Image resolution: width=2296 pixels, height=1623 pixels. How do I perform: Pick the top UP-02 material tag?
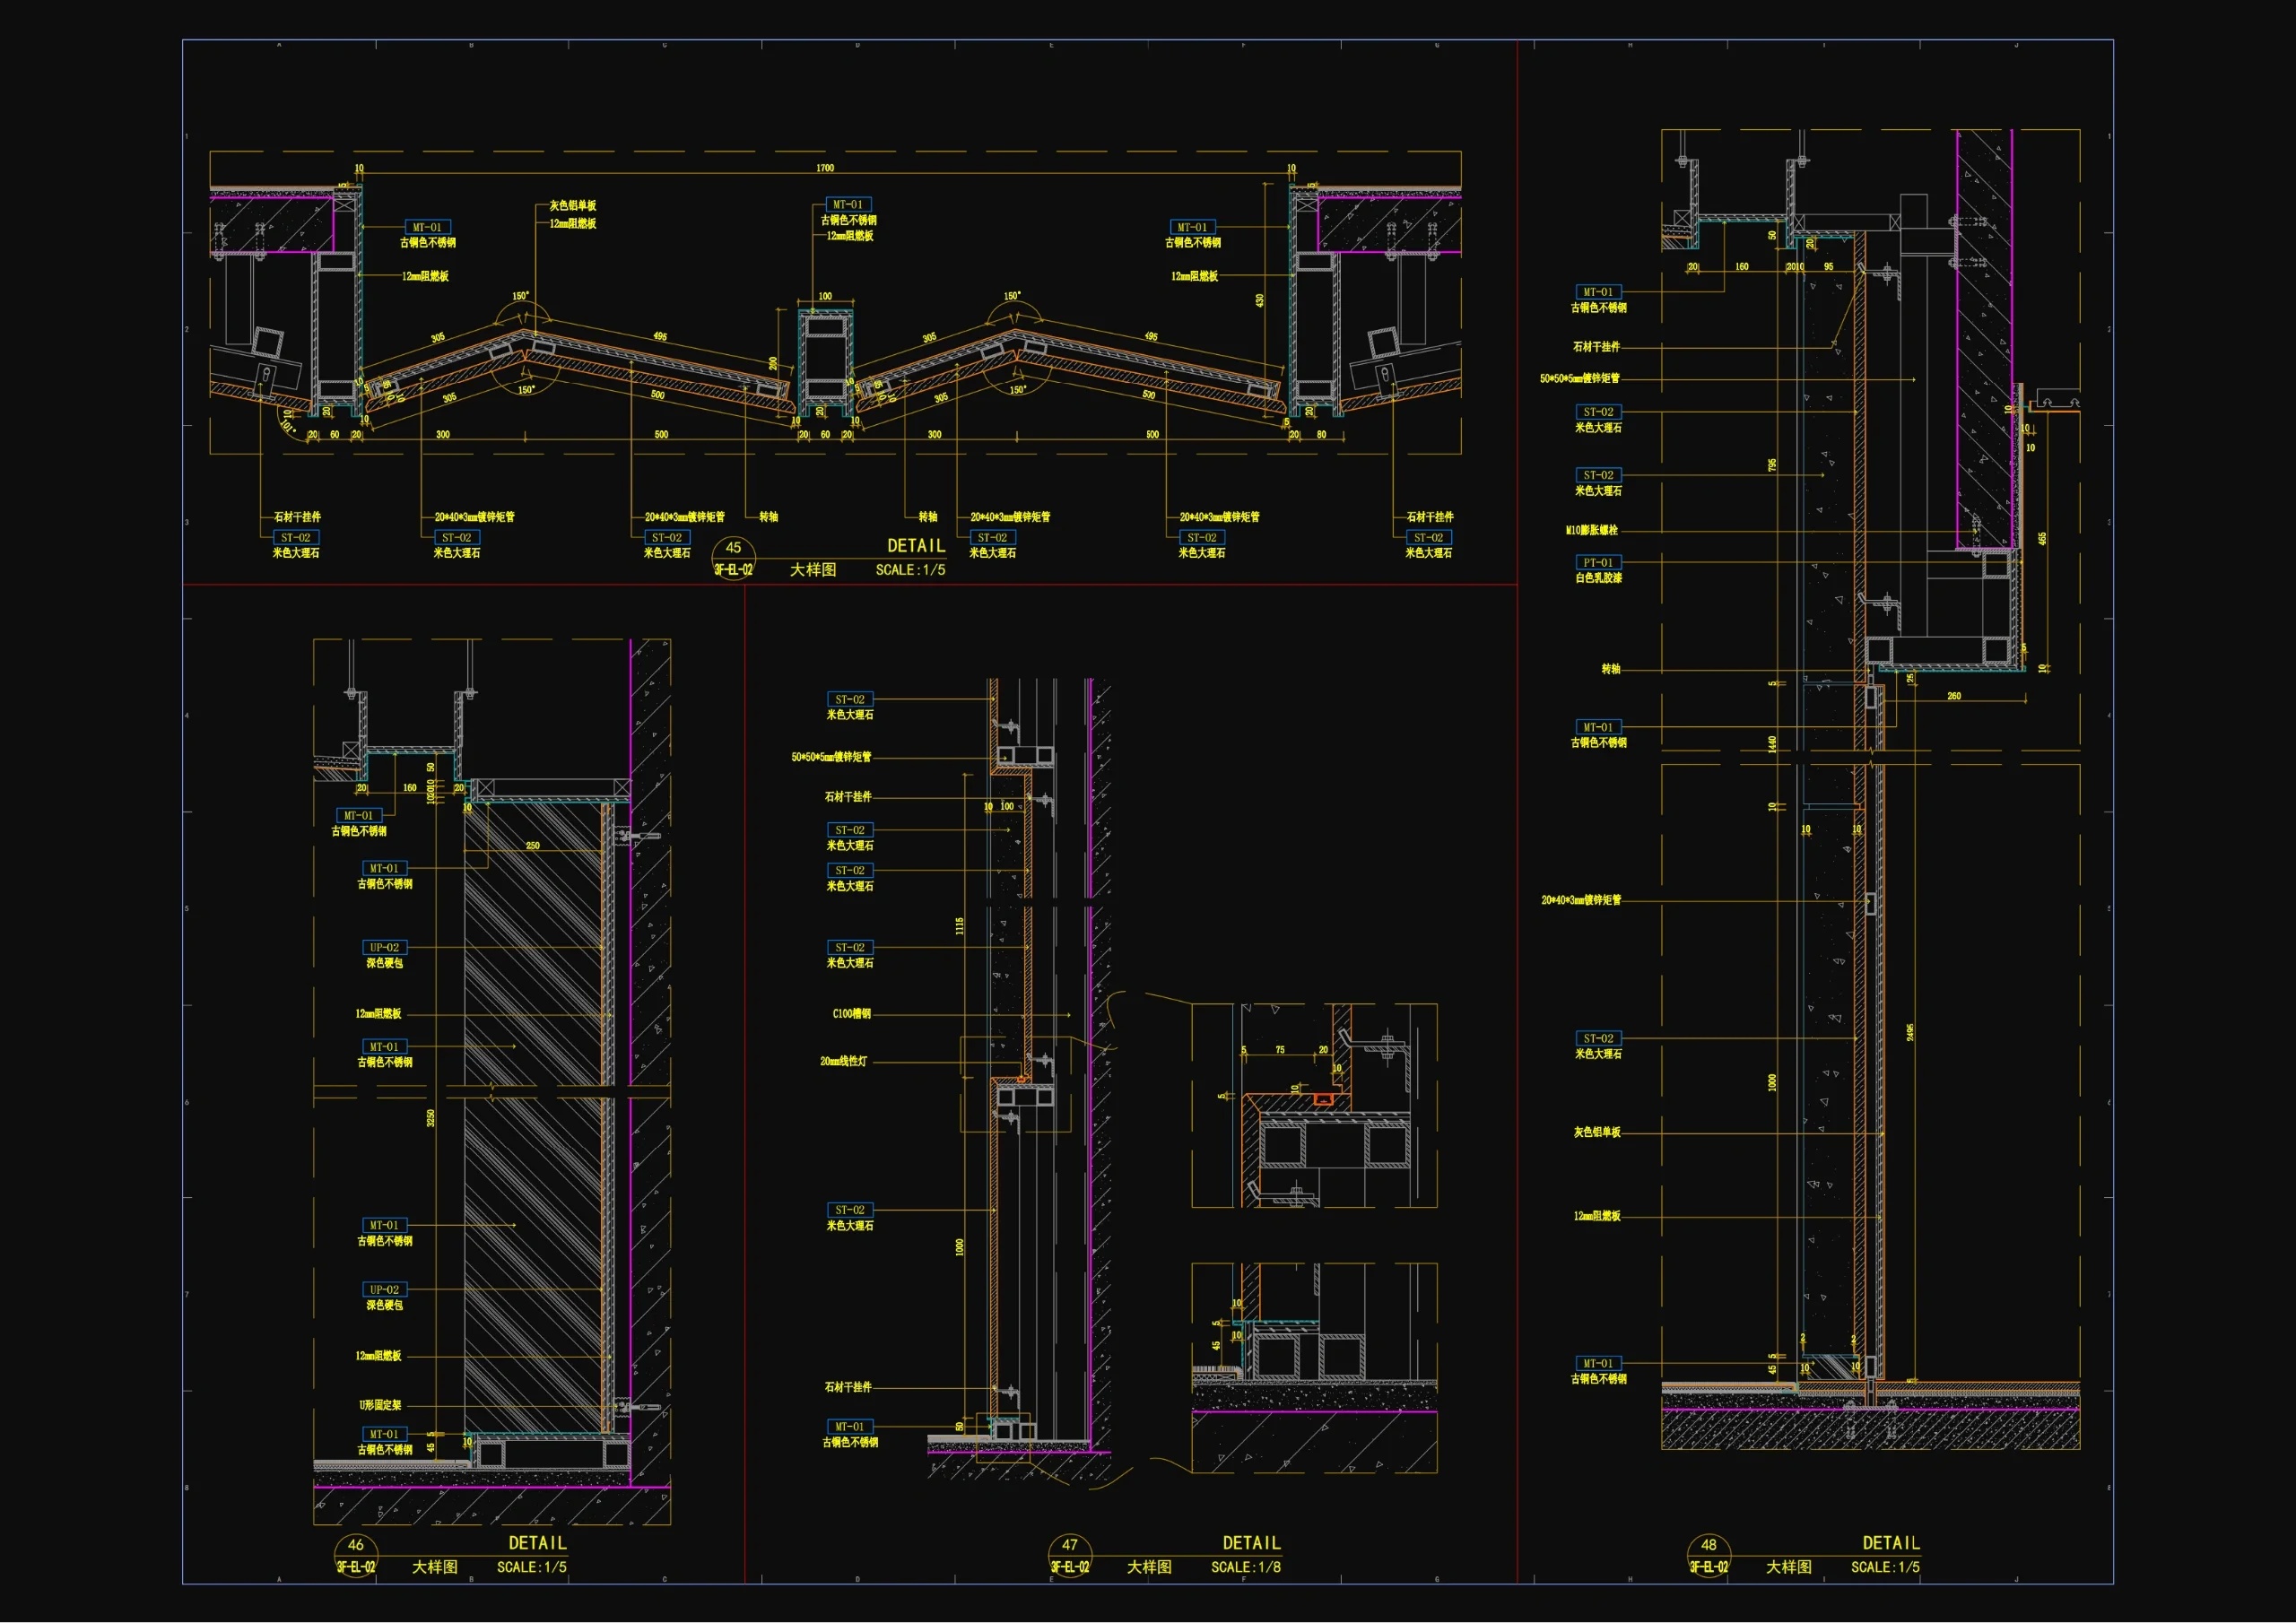tap(384, 947)
